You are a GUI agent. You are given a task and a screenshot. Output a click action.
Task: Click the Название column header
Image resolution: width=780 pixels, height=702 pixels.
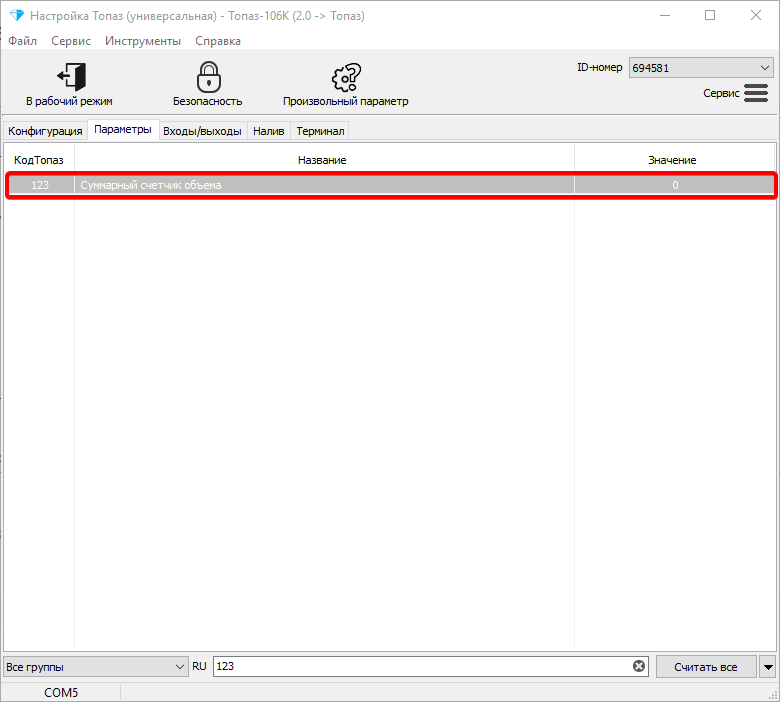tap(324, 160)
